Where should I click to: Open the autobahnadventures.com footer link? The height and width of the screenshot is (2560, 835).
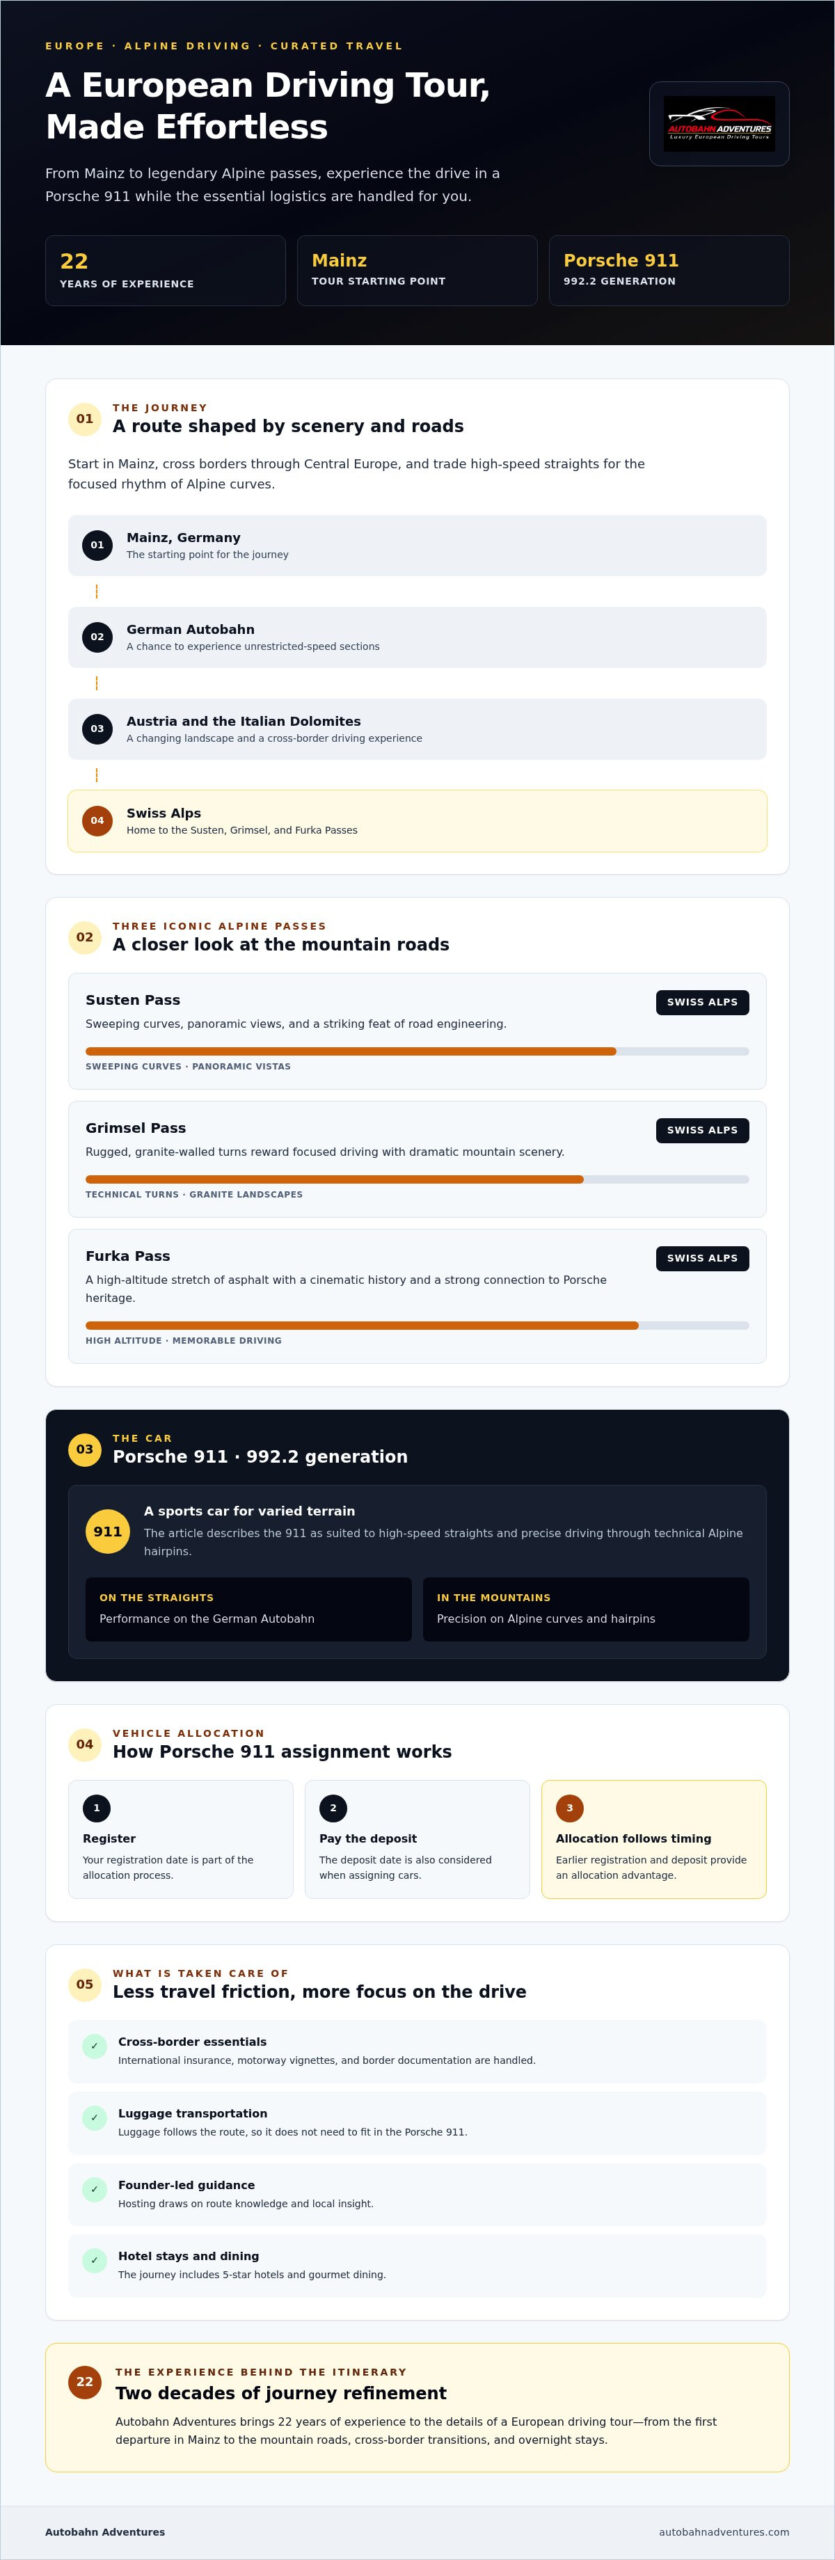point(724,2532)
